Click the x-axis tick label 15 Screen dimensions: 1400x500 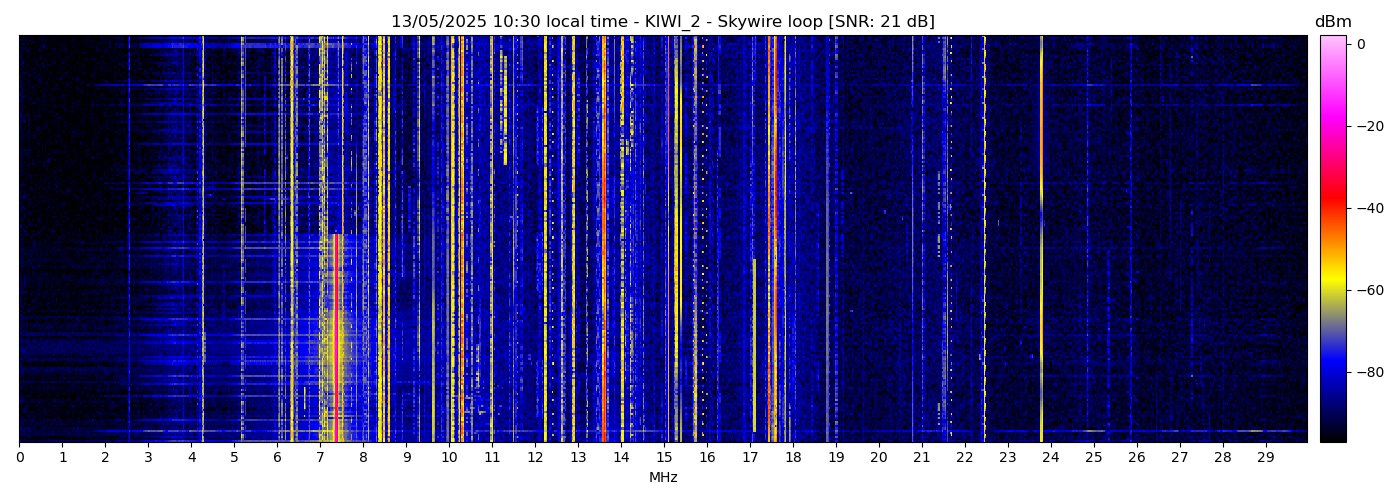664,458
